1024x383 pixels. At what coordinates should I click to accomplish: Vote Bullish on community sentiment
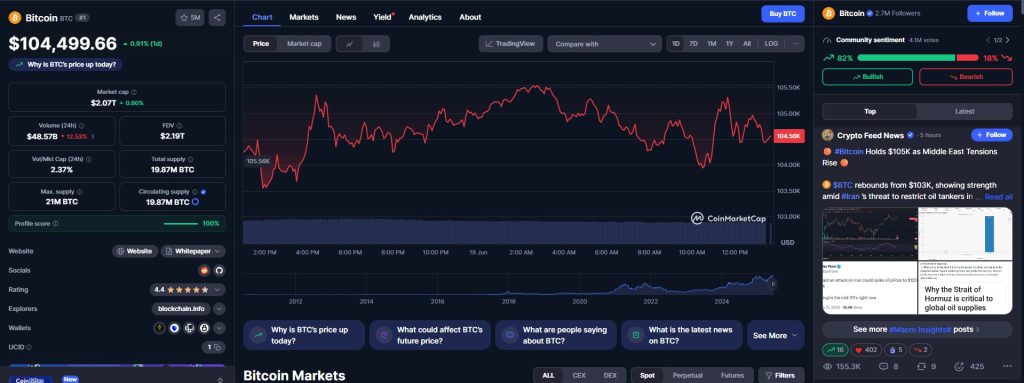(867, 76)
